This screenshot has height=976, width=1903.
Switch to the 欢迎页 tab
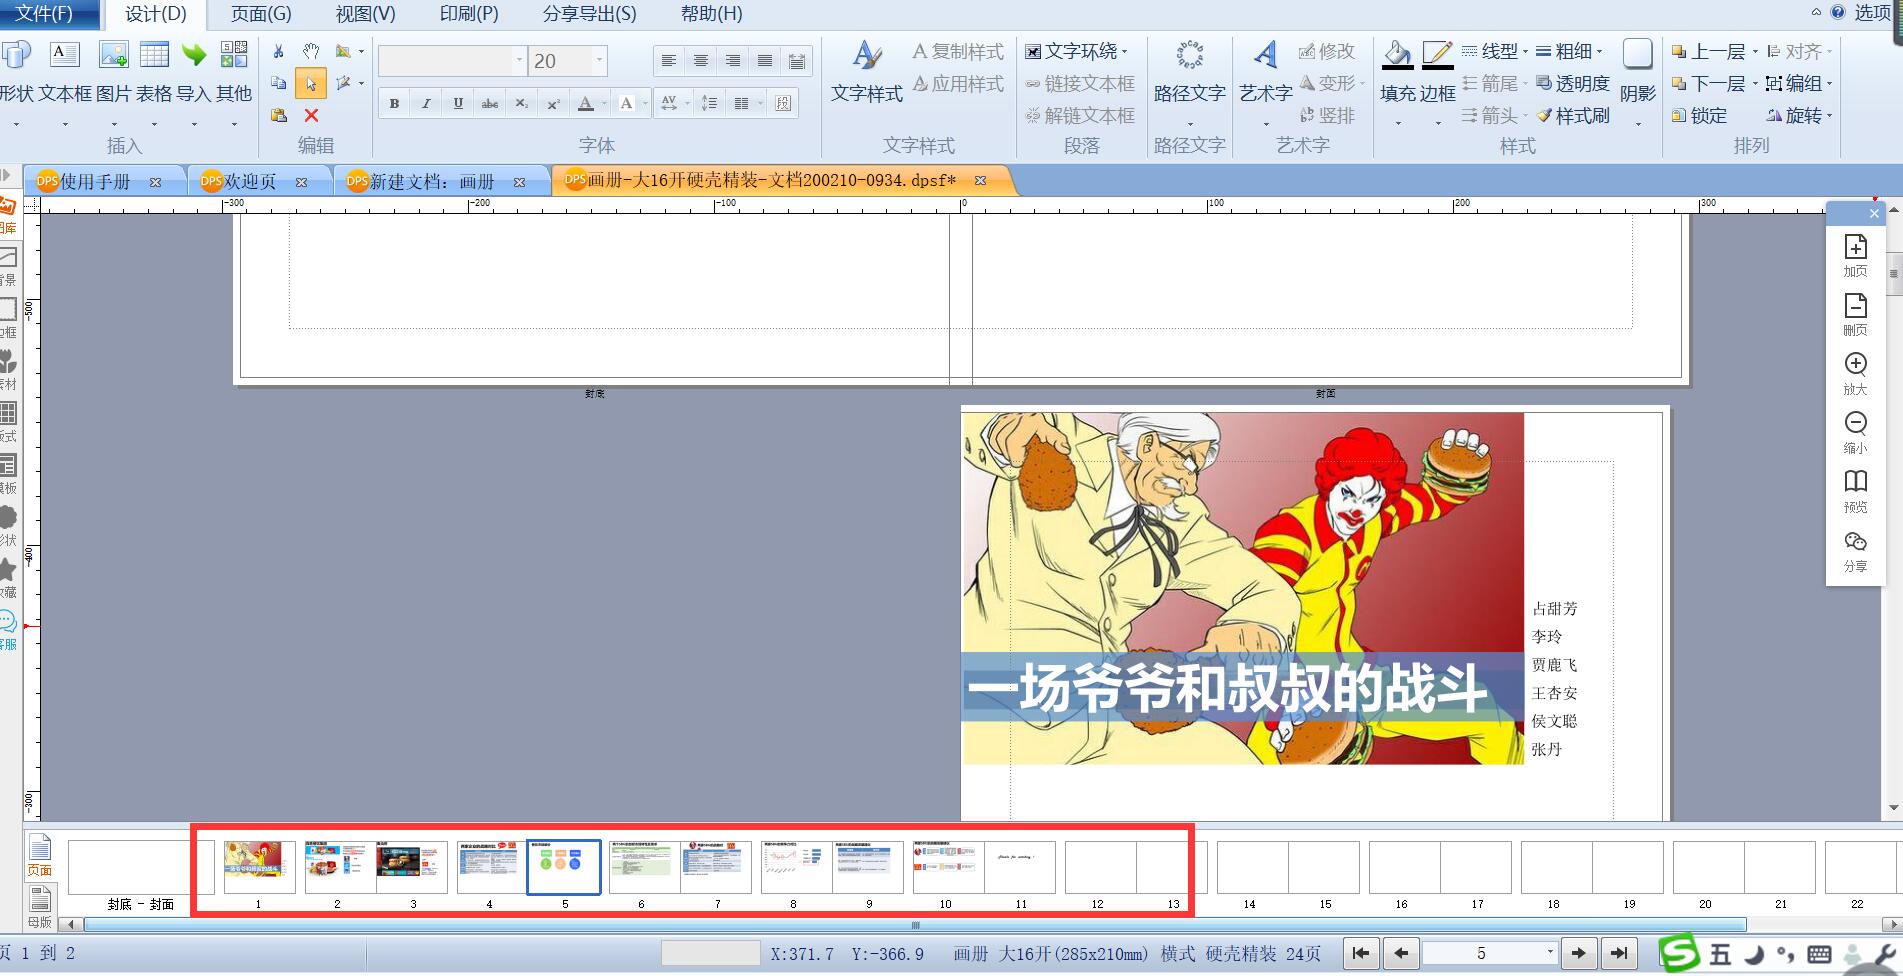tap(250, 182)
